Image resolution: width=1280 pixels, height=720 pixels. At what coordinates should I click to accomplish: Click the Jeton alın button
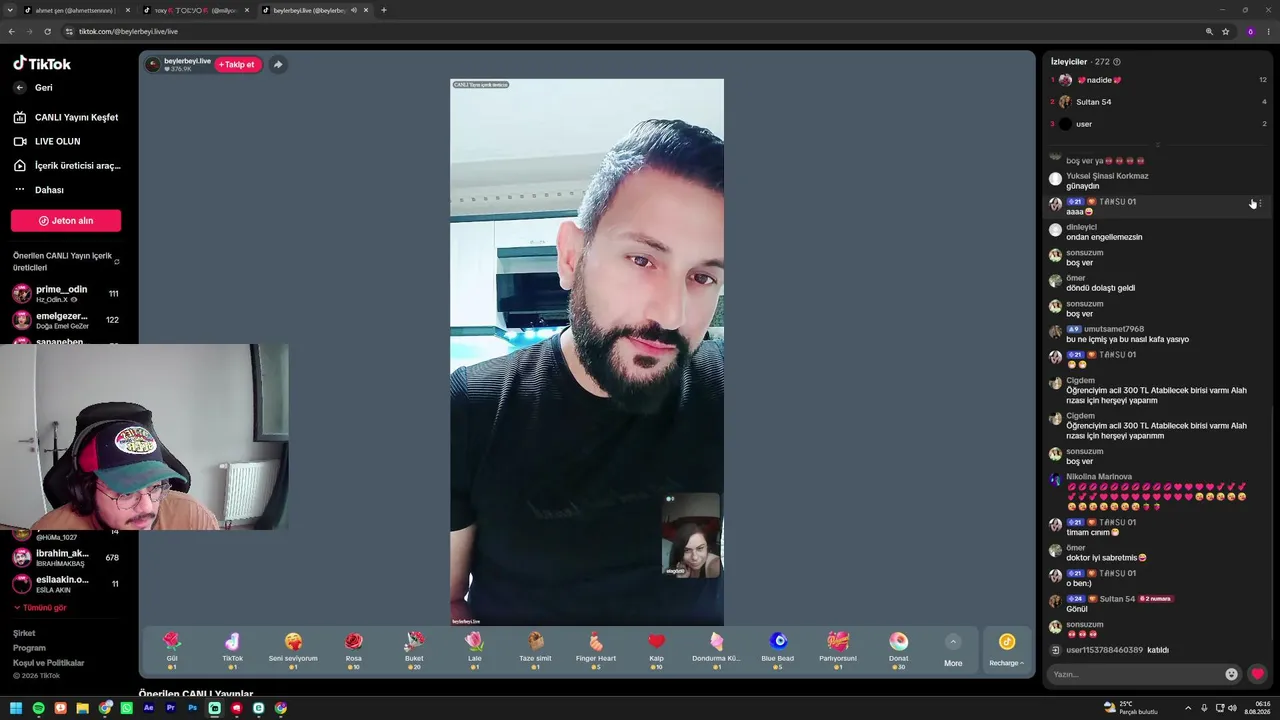pyautogui.click(x=66, y=221)
